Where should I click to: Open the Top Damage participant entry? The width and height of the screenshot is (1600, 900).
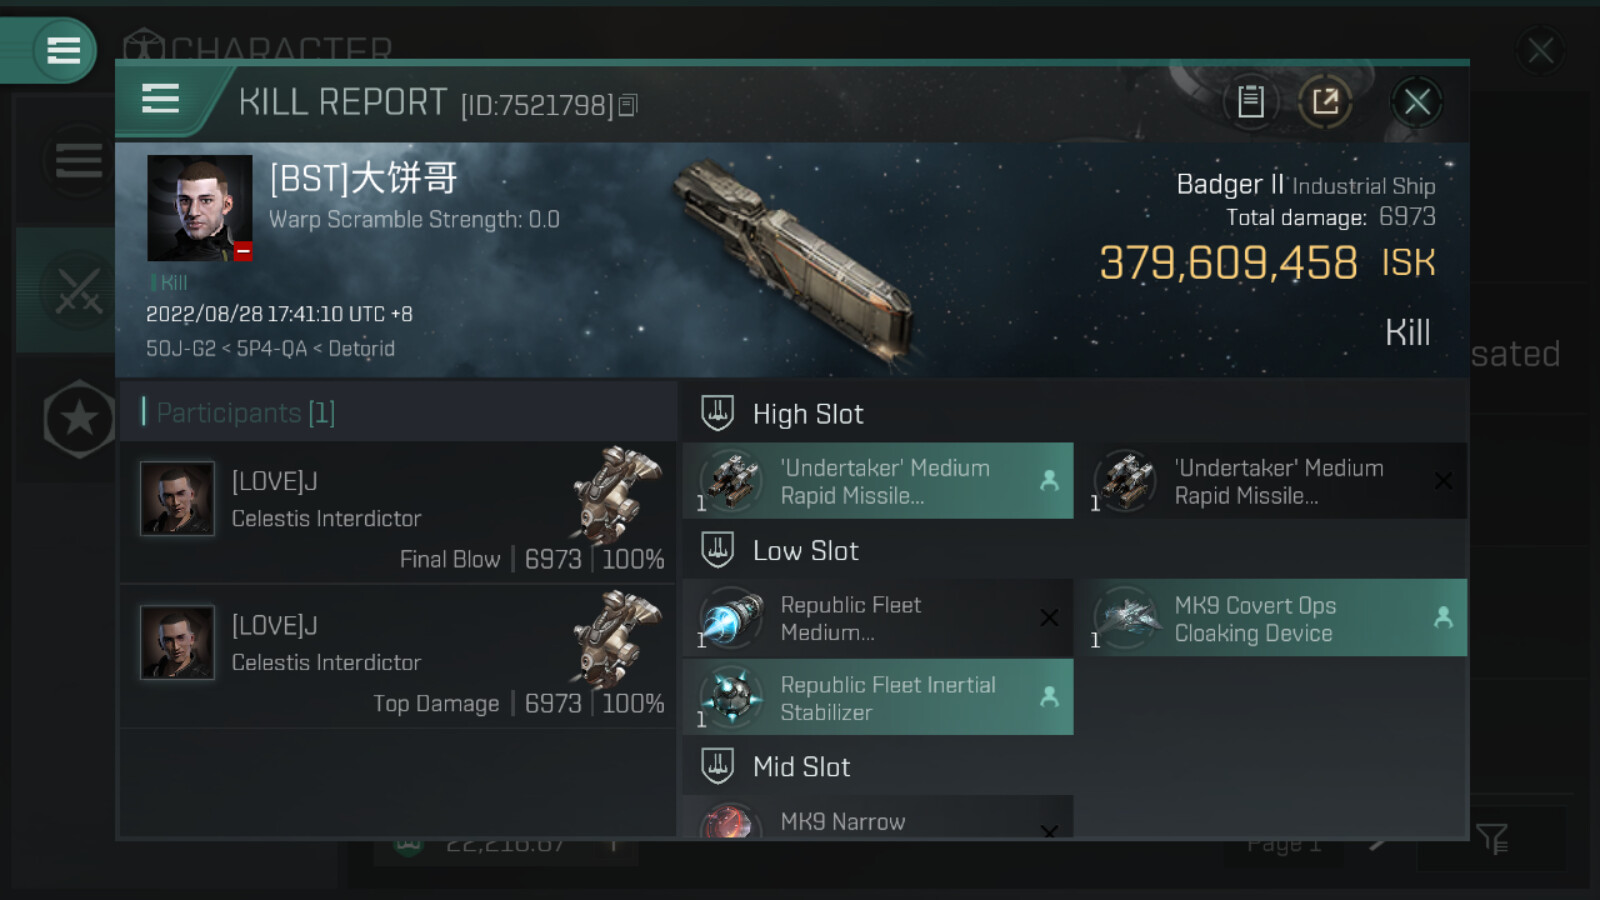398,657
